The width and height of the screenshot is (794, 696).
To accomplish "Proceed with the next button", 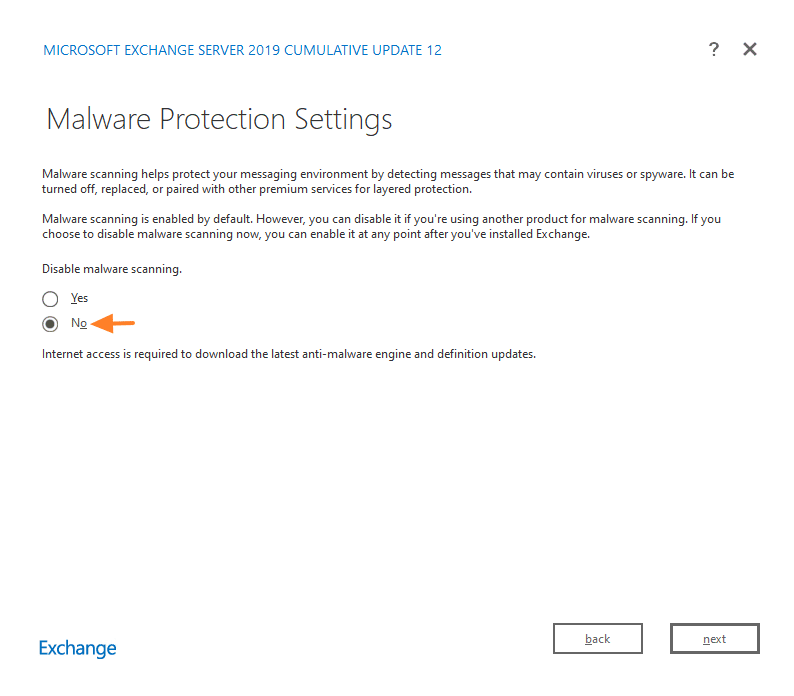I will [714, 639].
